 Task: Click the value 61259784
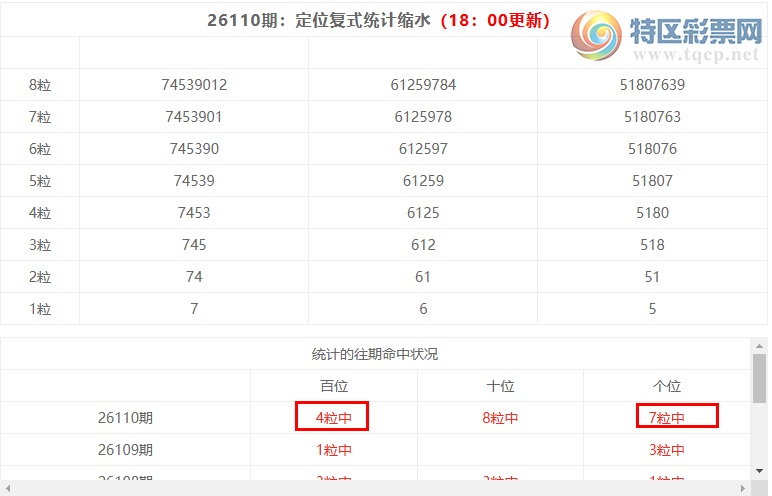click(423, 85)
